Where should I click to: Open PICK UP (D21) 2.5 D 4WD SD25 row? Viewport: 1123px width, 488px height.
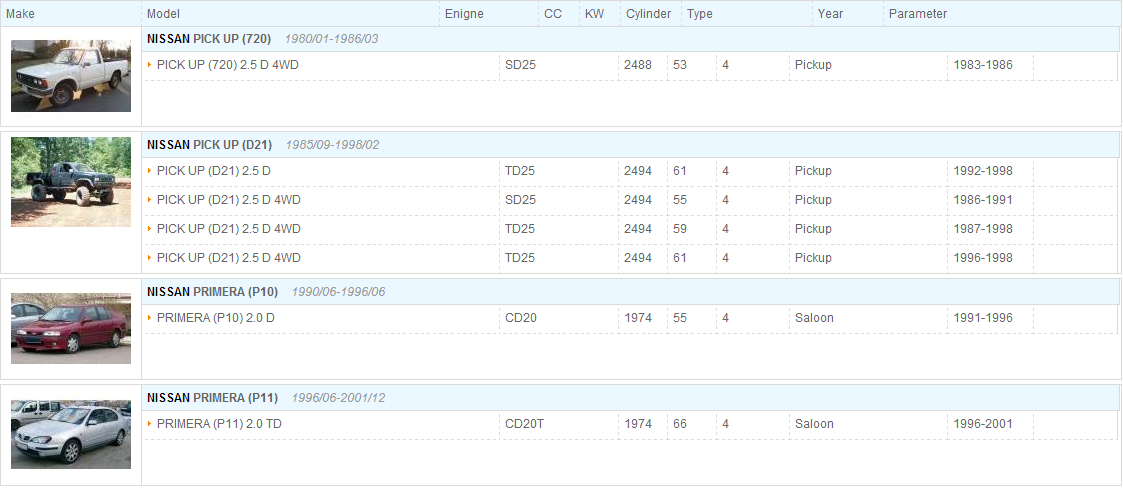(630, 200)
